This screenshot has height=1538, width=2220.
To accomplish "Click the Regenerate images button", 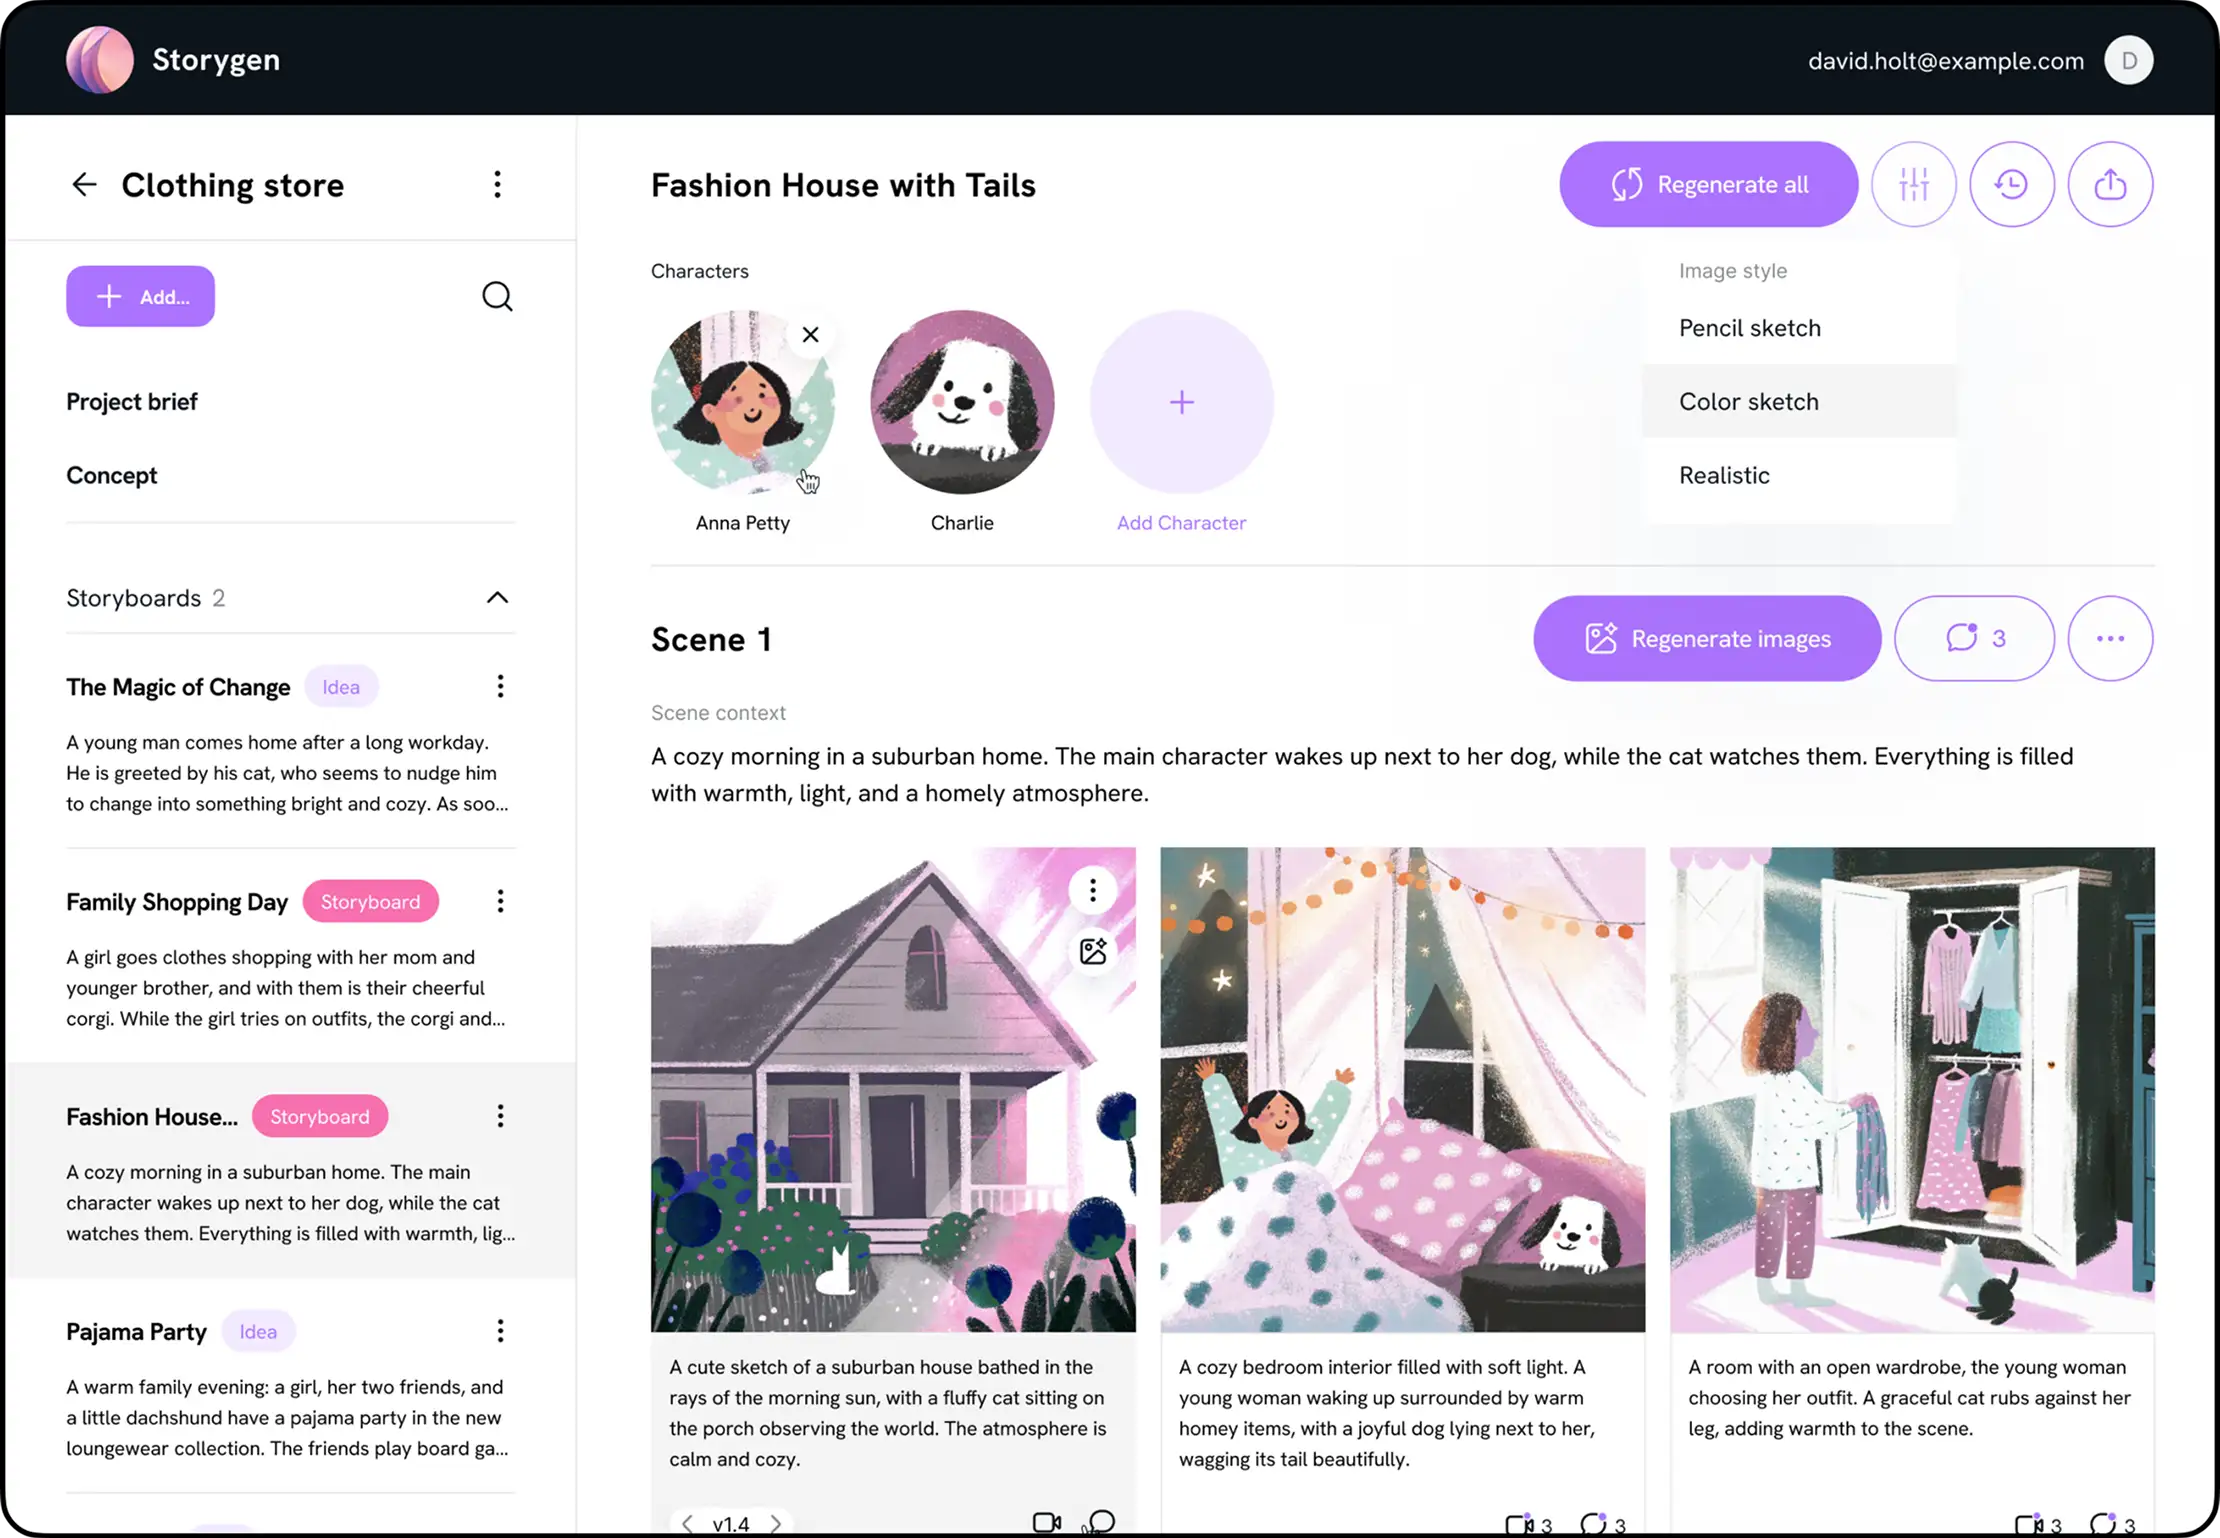I will pos(1706,638).
